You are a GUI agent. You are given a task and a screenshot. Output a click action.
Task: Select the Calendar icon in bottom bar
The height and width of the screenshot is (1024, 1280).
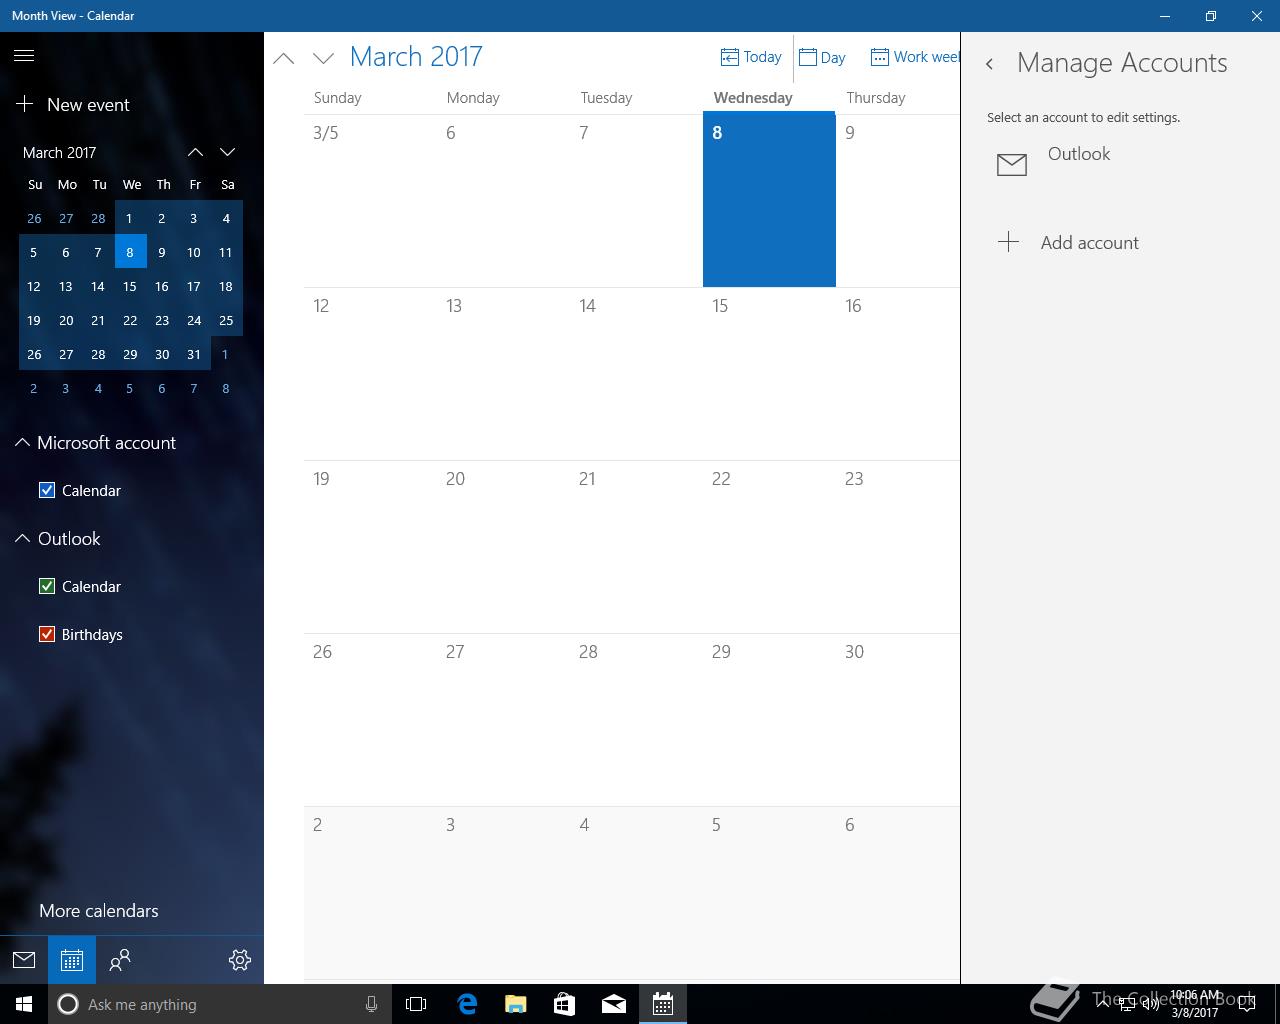[x=72, y=960]
